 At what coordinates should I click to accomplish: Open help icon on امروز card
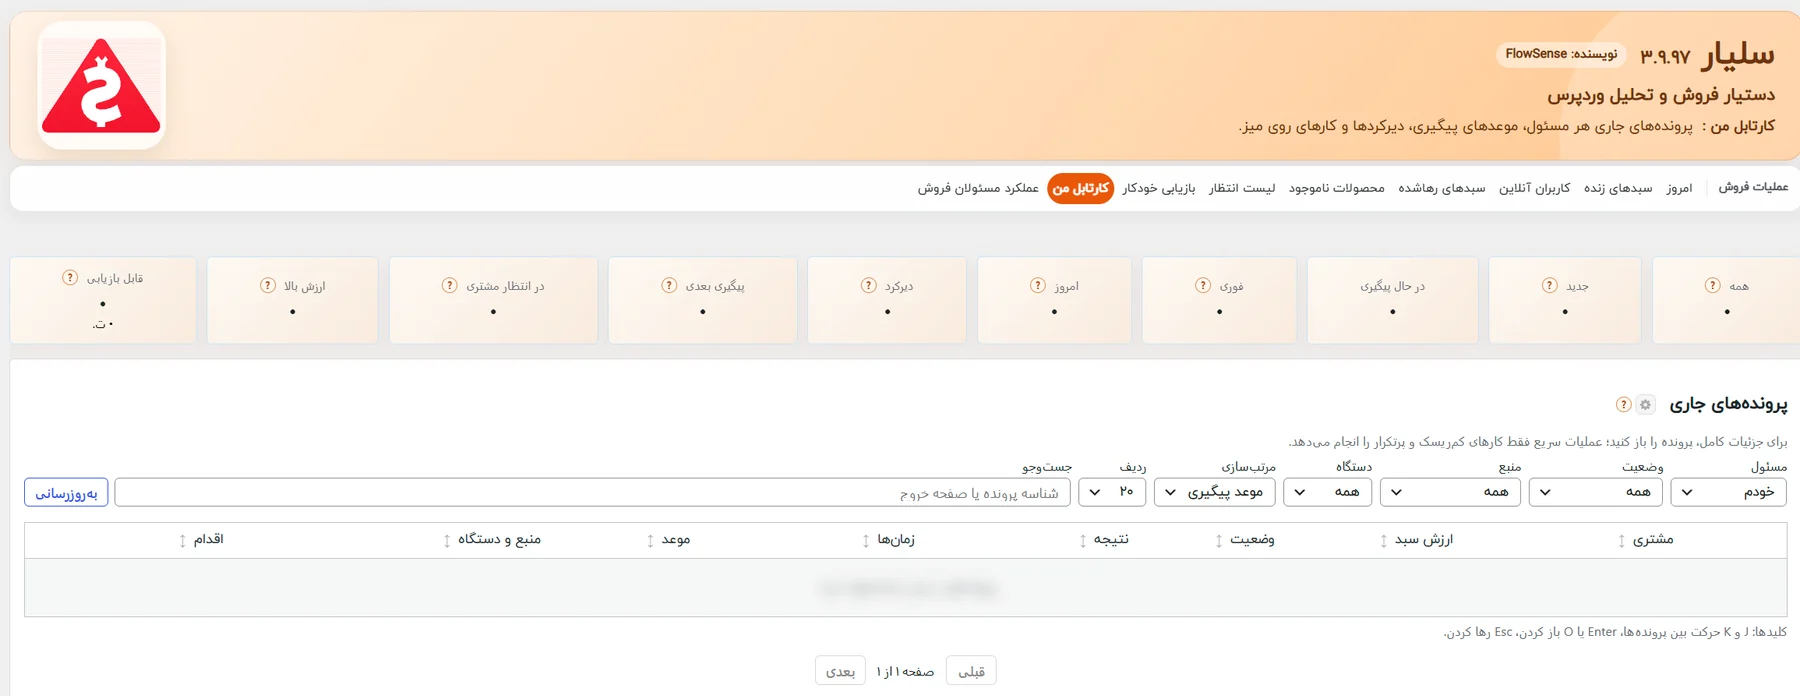1038,285
